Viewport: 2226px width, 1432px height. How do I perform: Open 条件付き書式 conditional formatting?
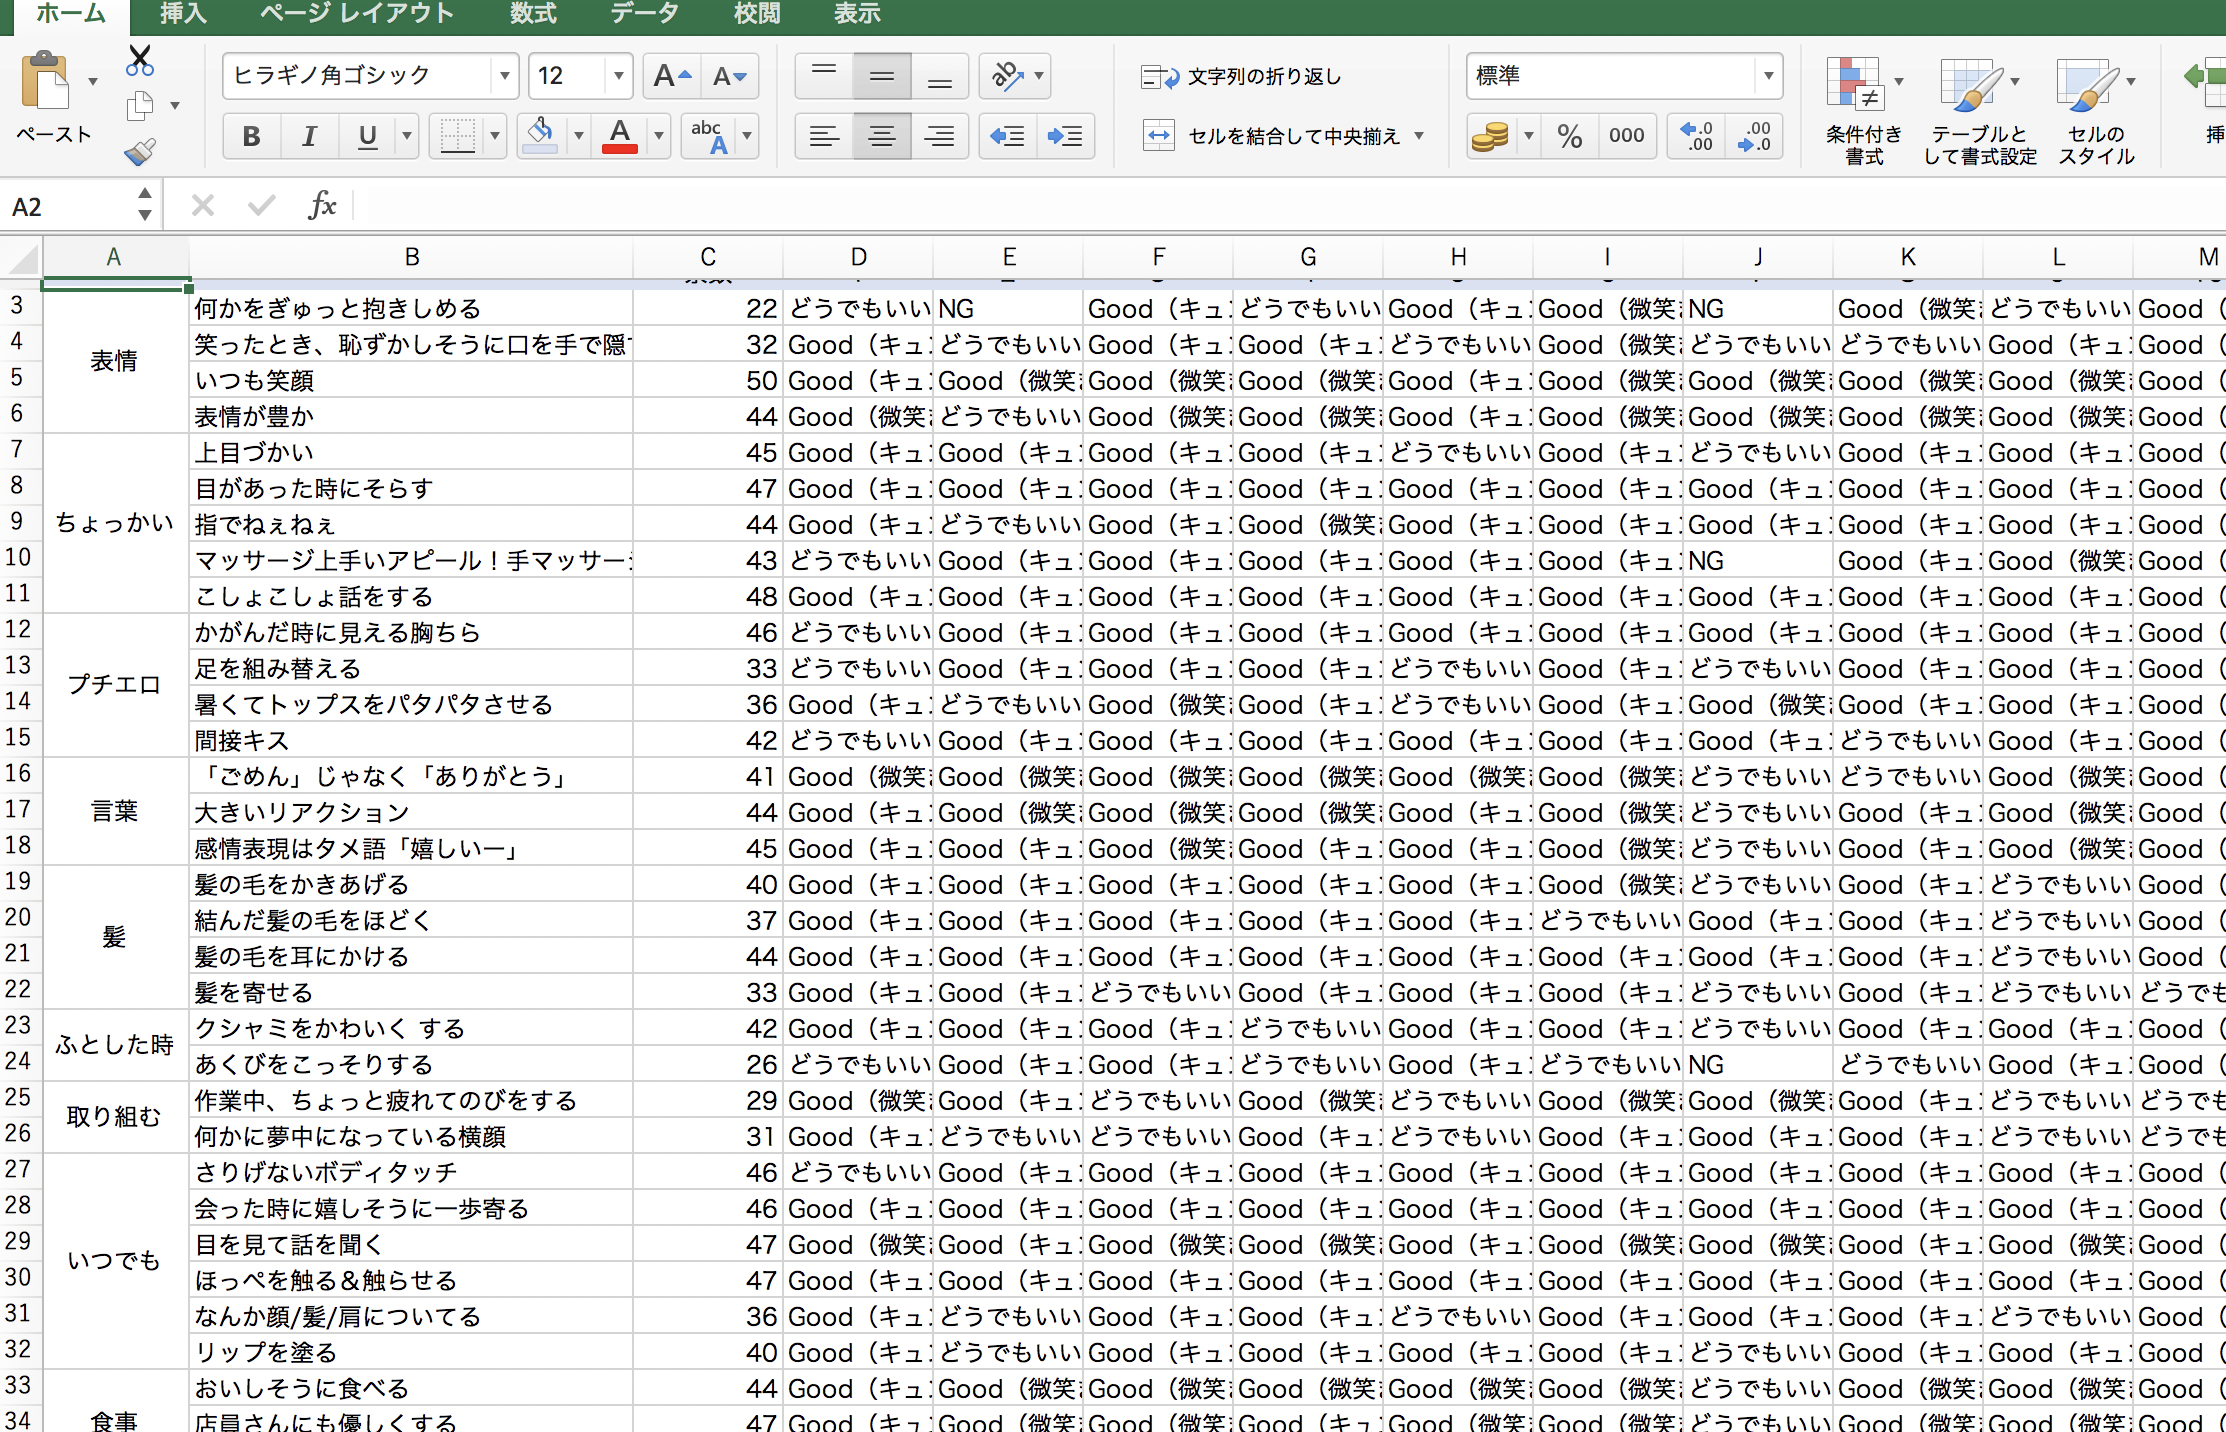[1863, 110]
